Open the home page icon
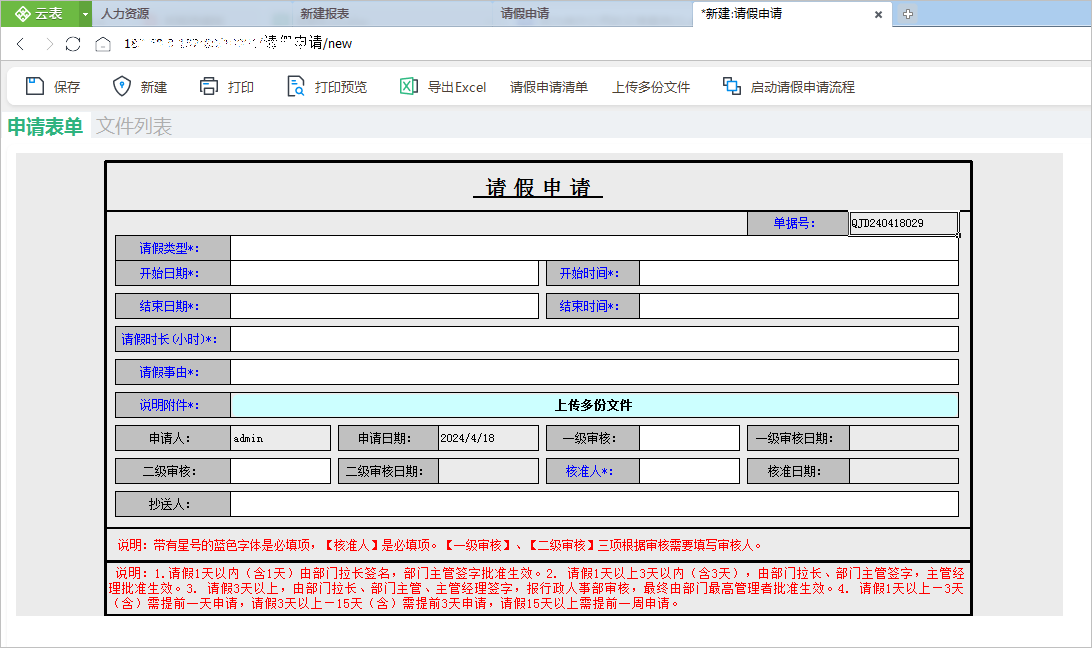Image resolution: width=1092 pixels, height=648 pixels. [103, 44]
